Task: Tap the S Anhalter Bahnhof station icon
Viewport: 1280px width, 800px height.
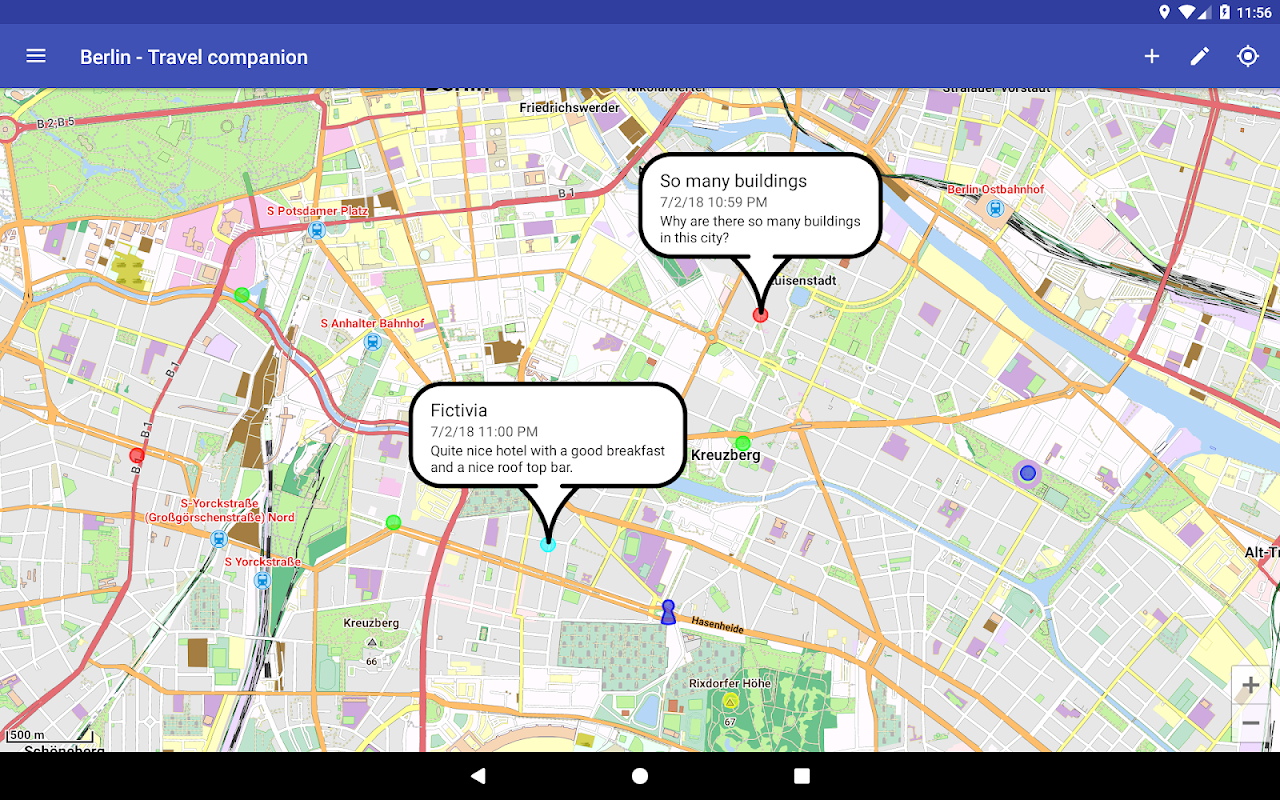Action: [x=373, y=341]
